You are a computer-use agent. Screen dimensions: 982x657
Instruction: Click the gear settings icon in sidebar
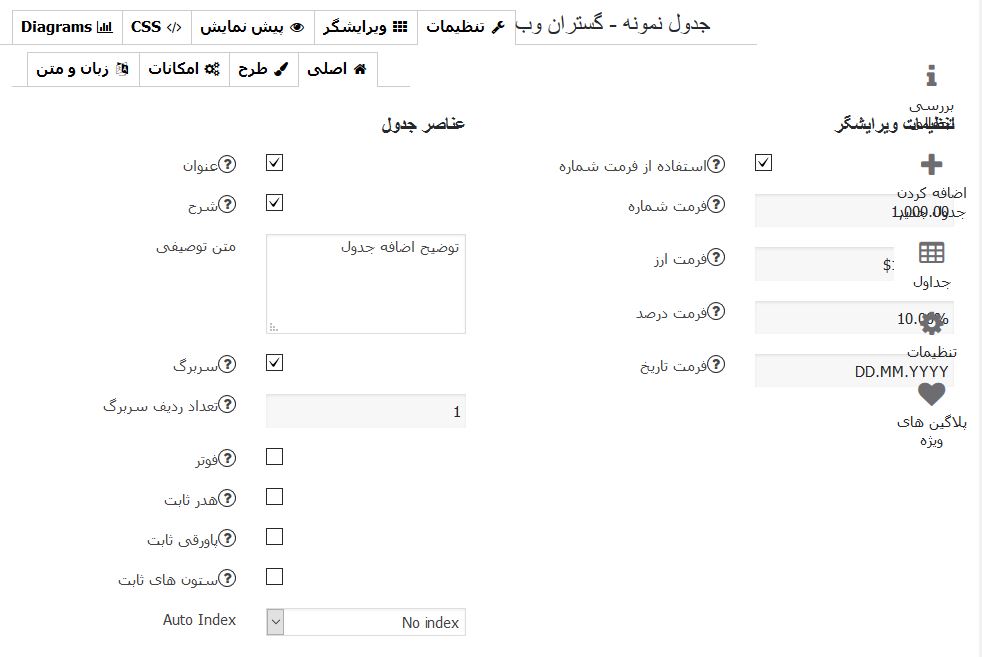point(932,323)
